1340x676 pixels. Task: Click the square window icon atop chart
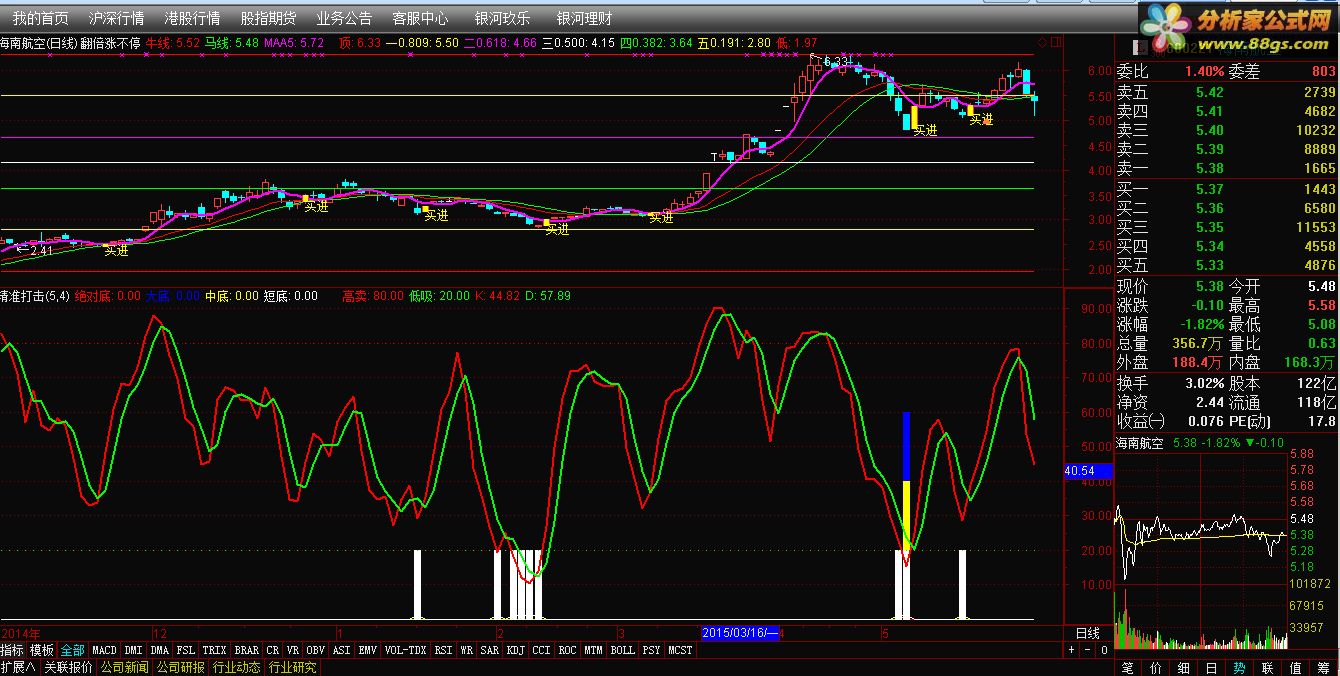[1055, 43]
